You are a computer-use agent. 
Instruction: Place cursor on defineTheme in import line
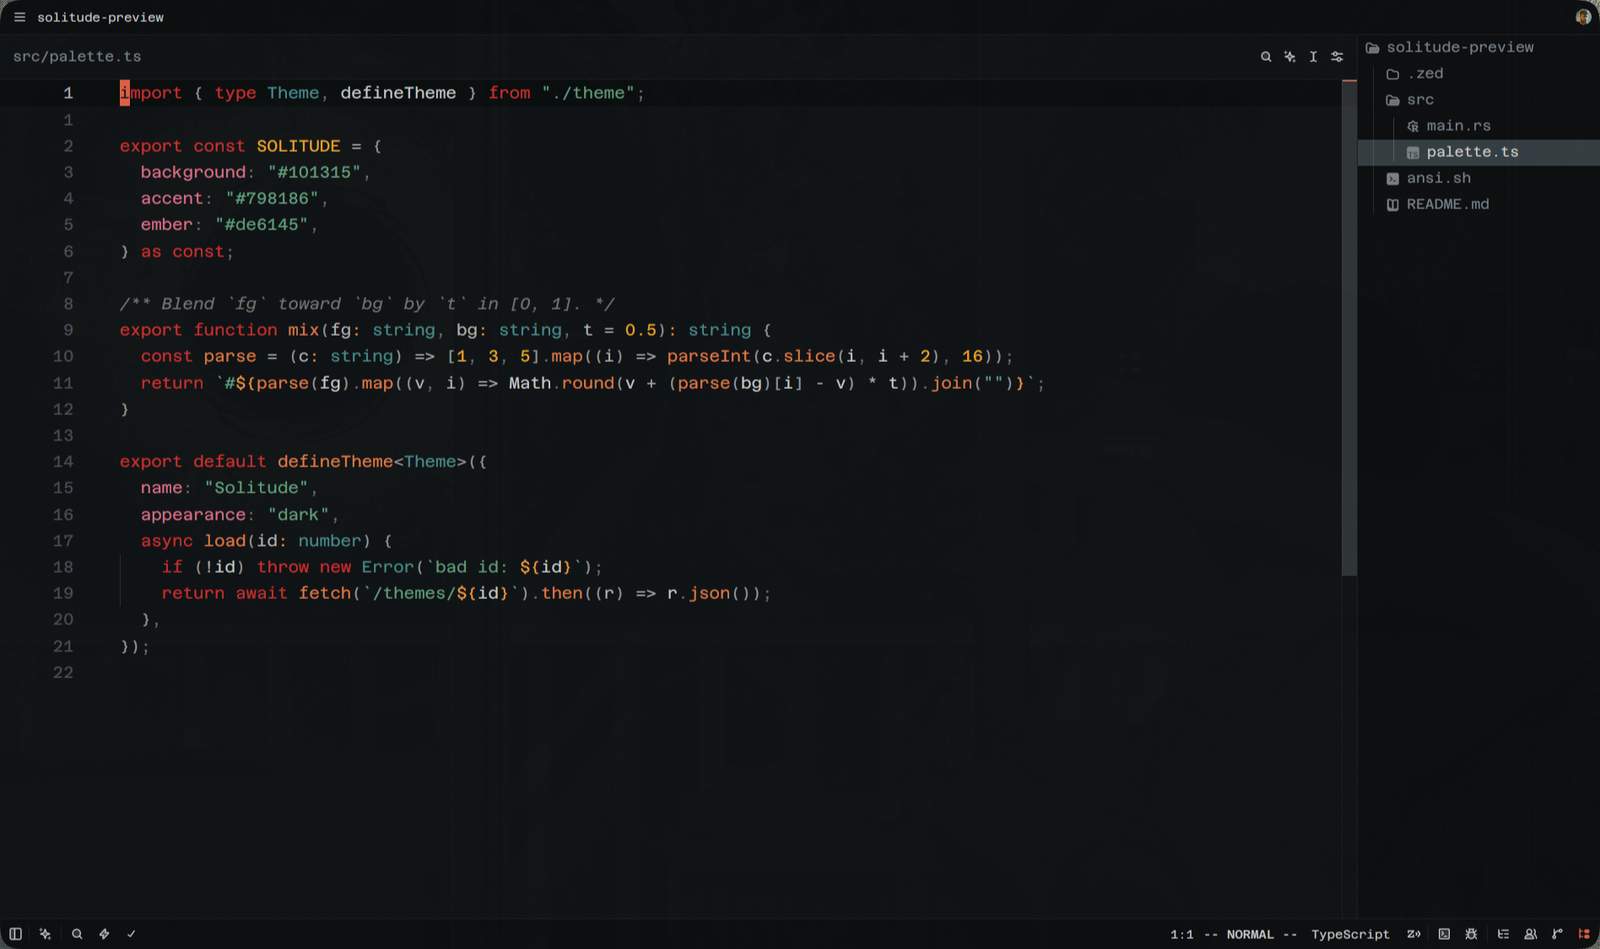point(398,93)
